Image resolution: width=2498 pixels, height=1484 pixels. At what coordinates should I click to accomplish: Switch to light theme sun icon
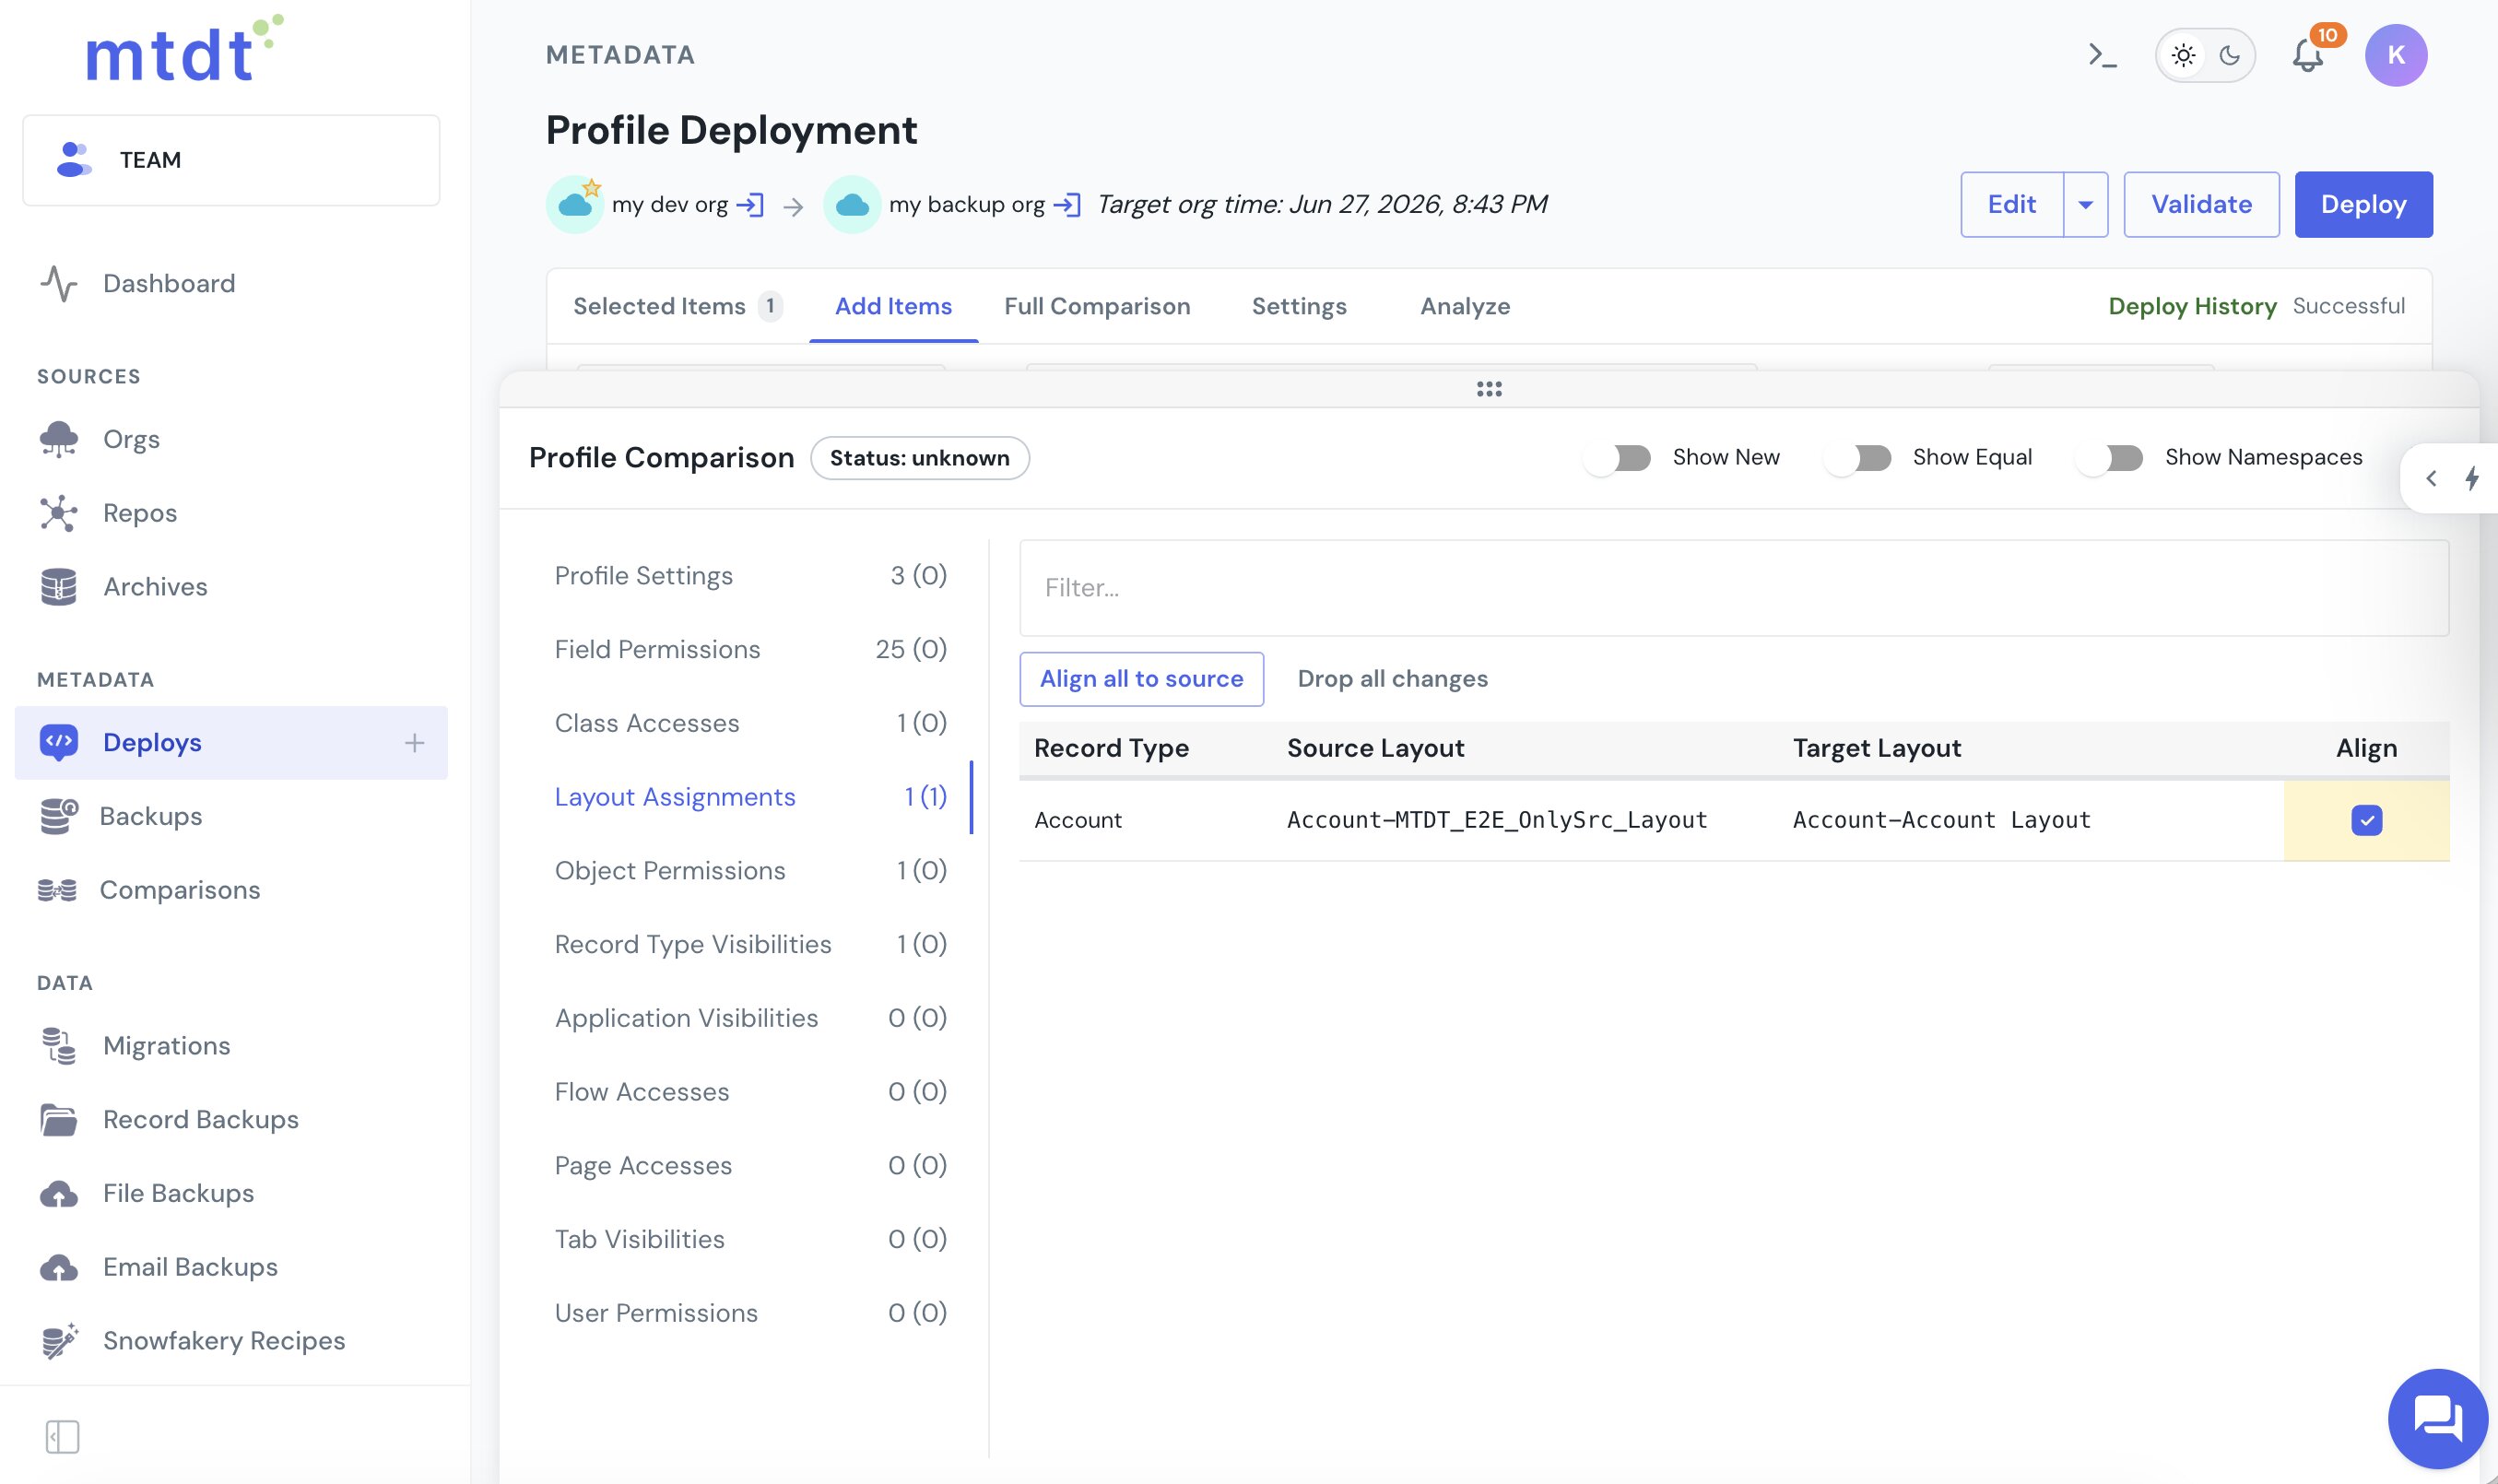pyautogui.click(x=2183, y=56)
